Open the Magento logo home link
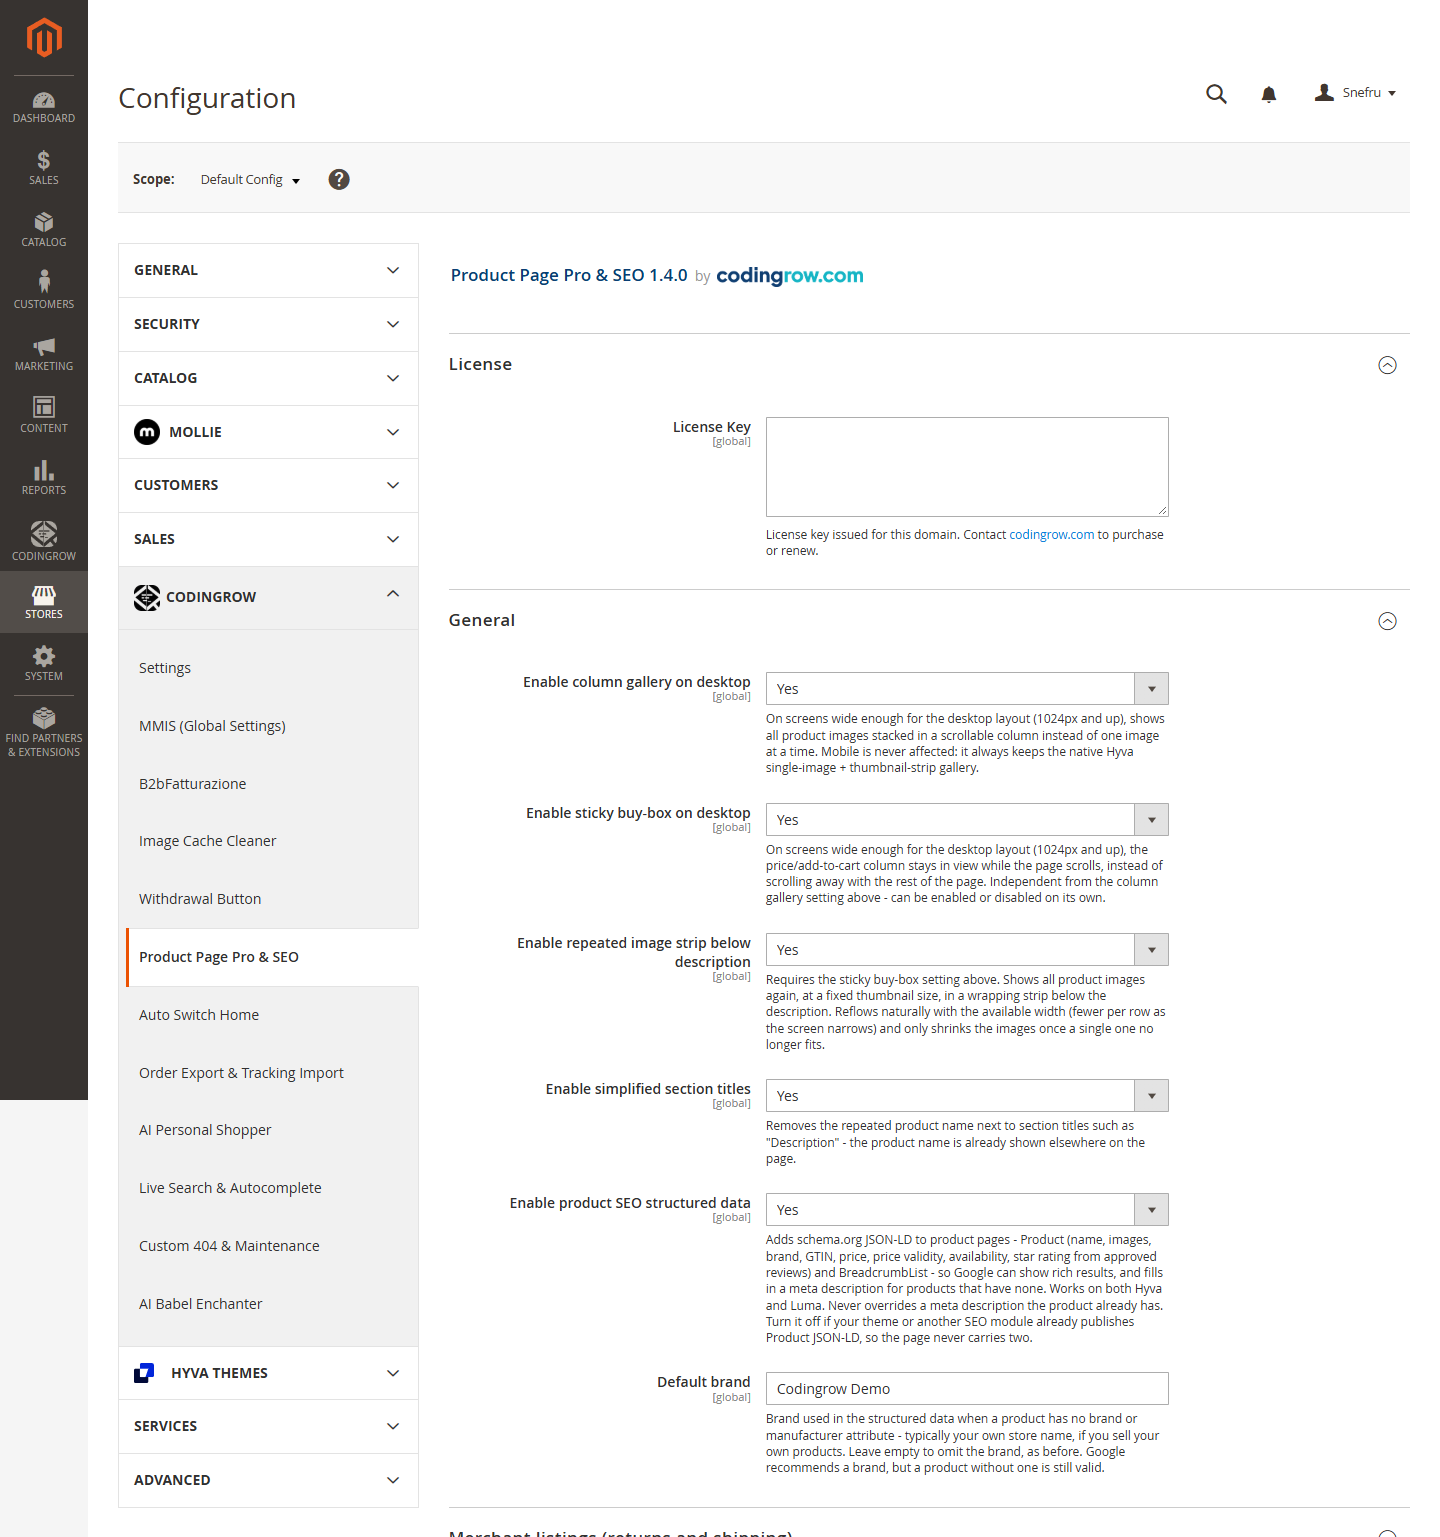 pyautogui.click(x=44, y=38)
